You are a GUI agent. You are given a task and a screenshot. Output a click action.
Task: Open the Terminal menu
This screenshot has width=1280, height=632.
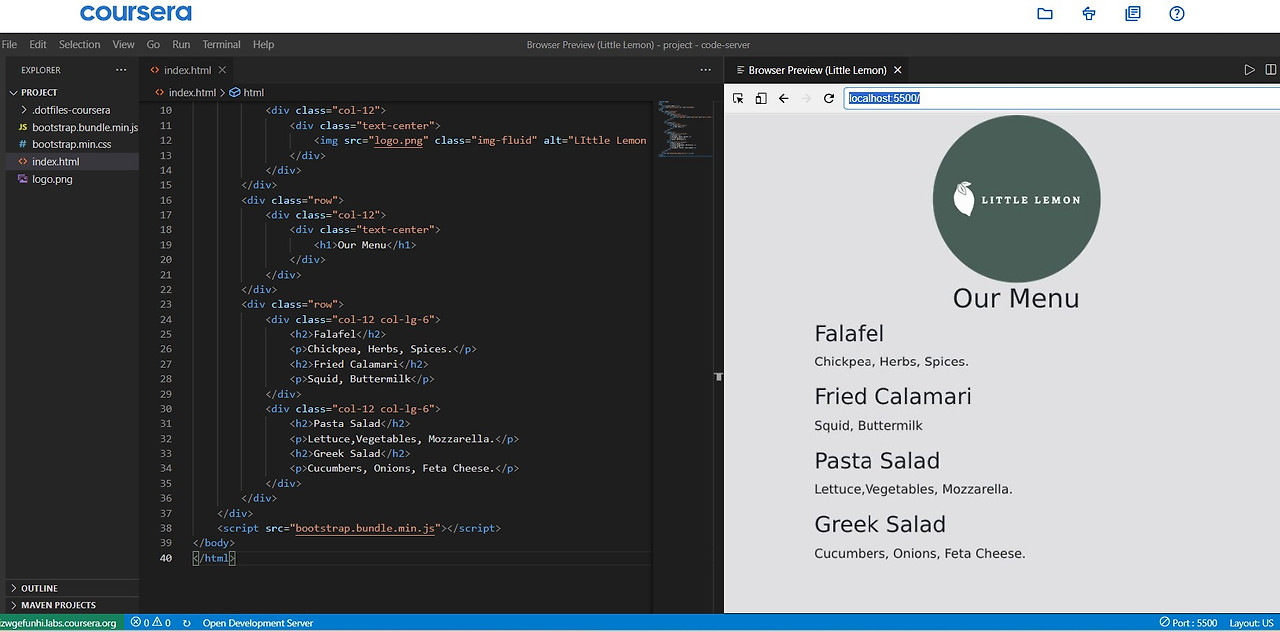coord(221,44)
